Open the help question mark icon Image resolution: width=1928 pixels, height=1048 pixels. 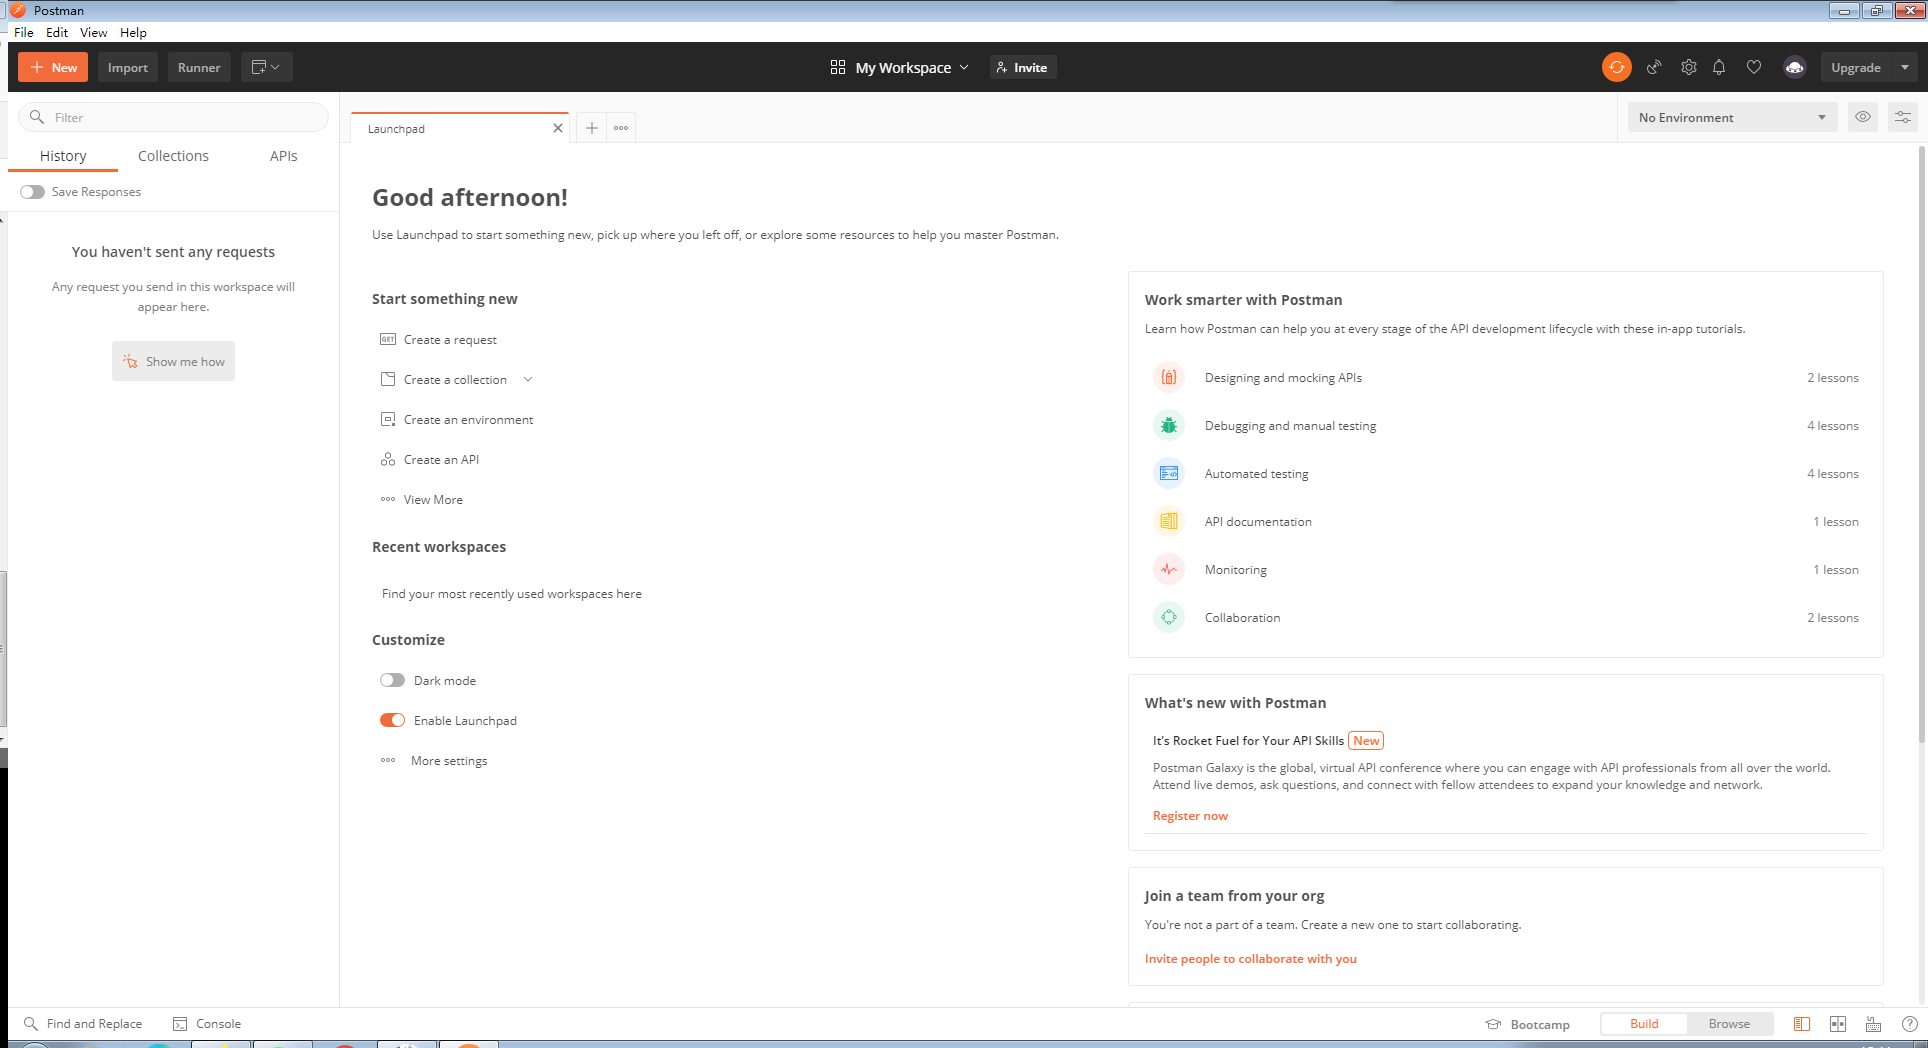click(x=1909, y=1024)
